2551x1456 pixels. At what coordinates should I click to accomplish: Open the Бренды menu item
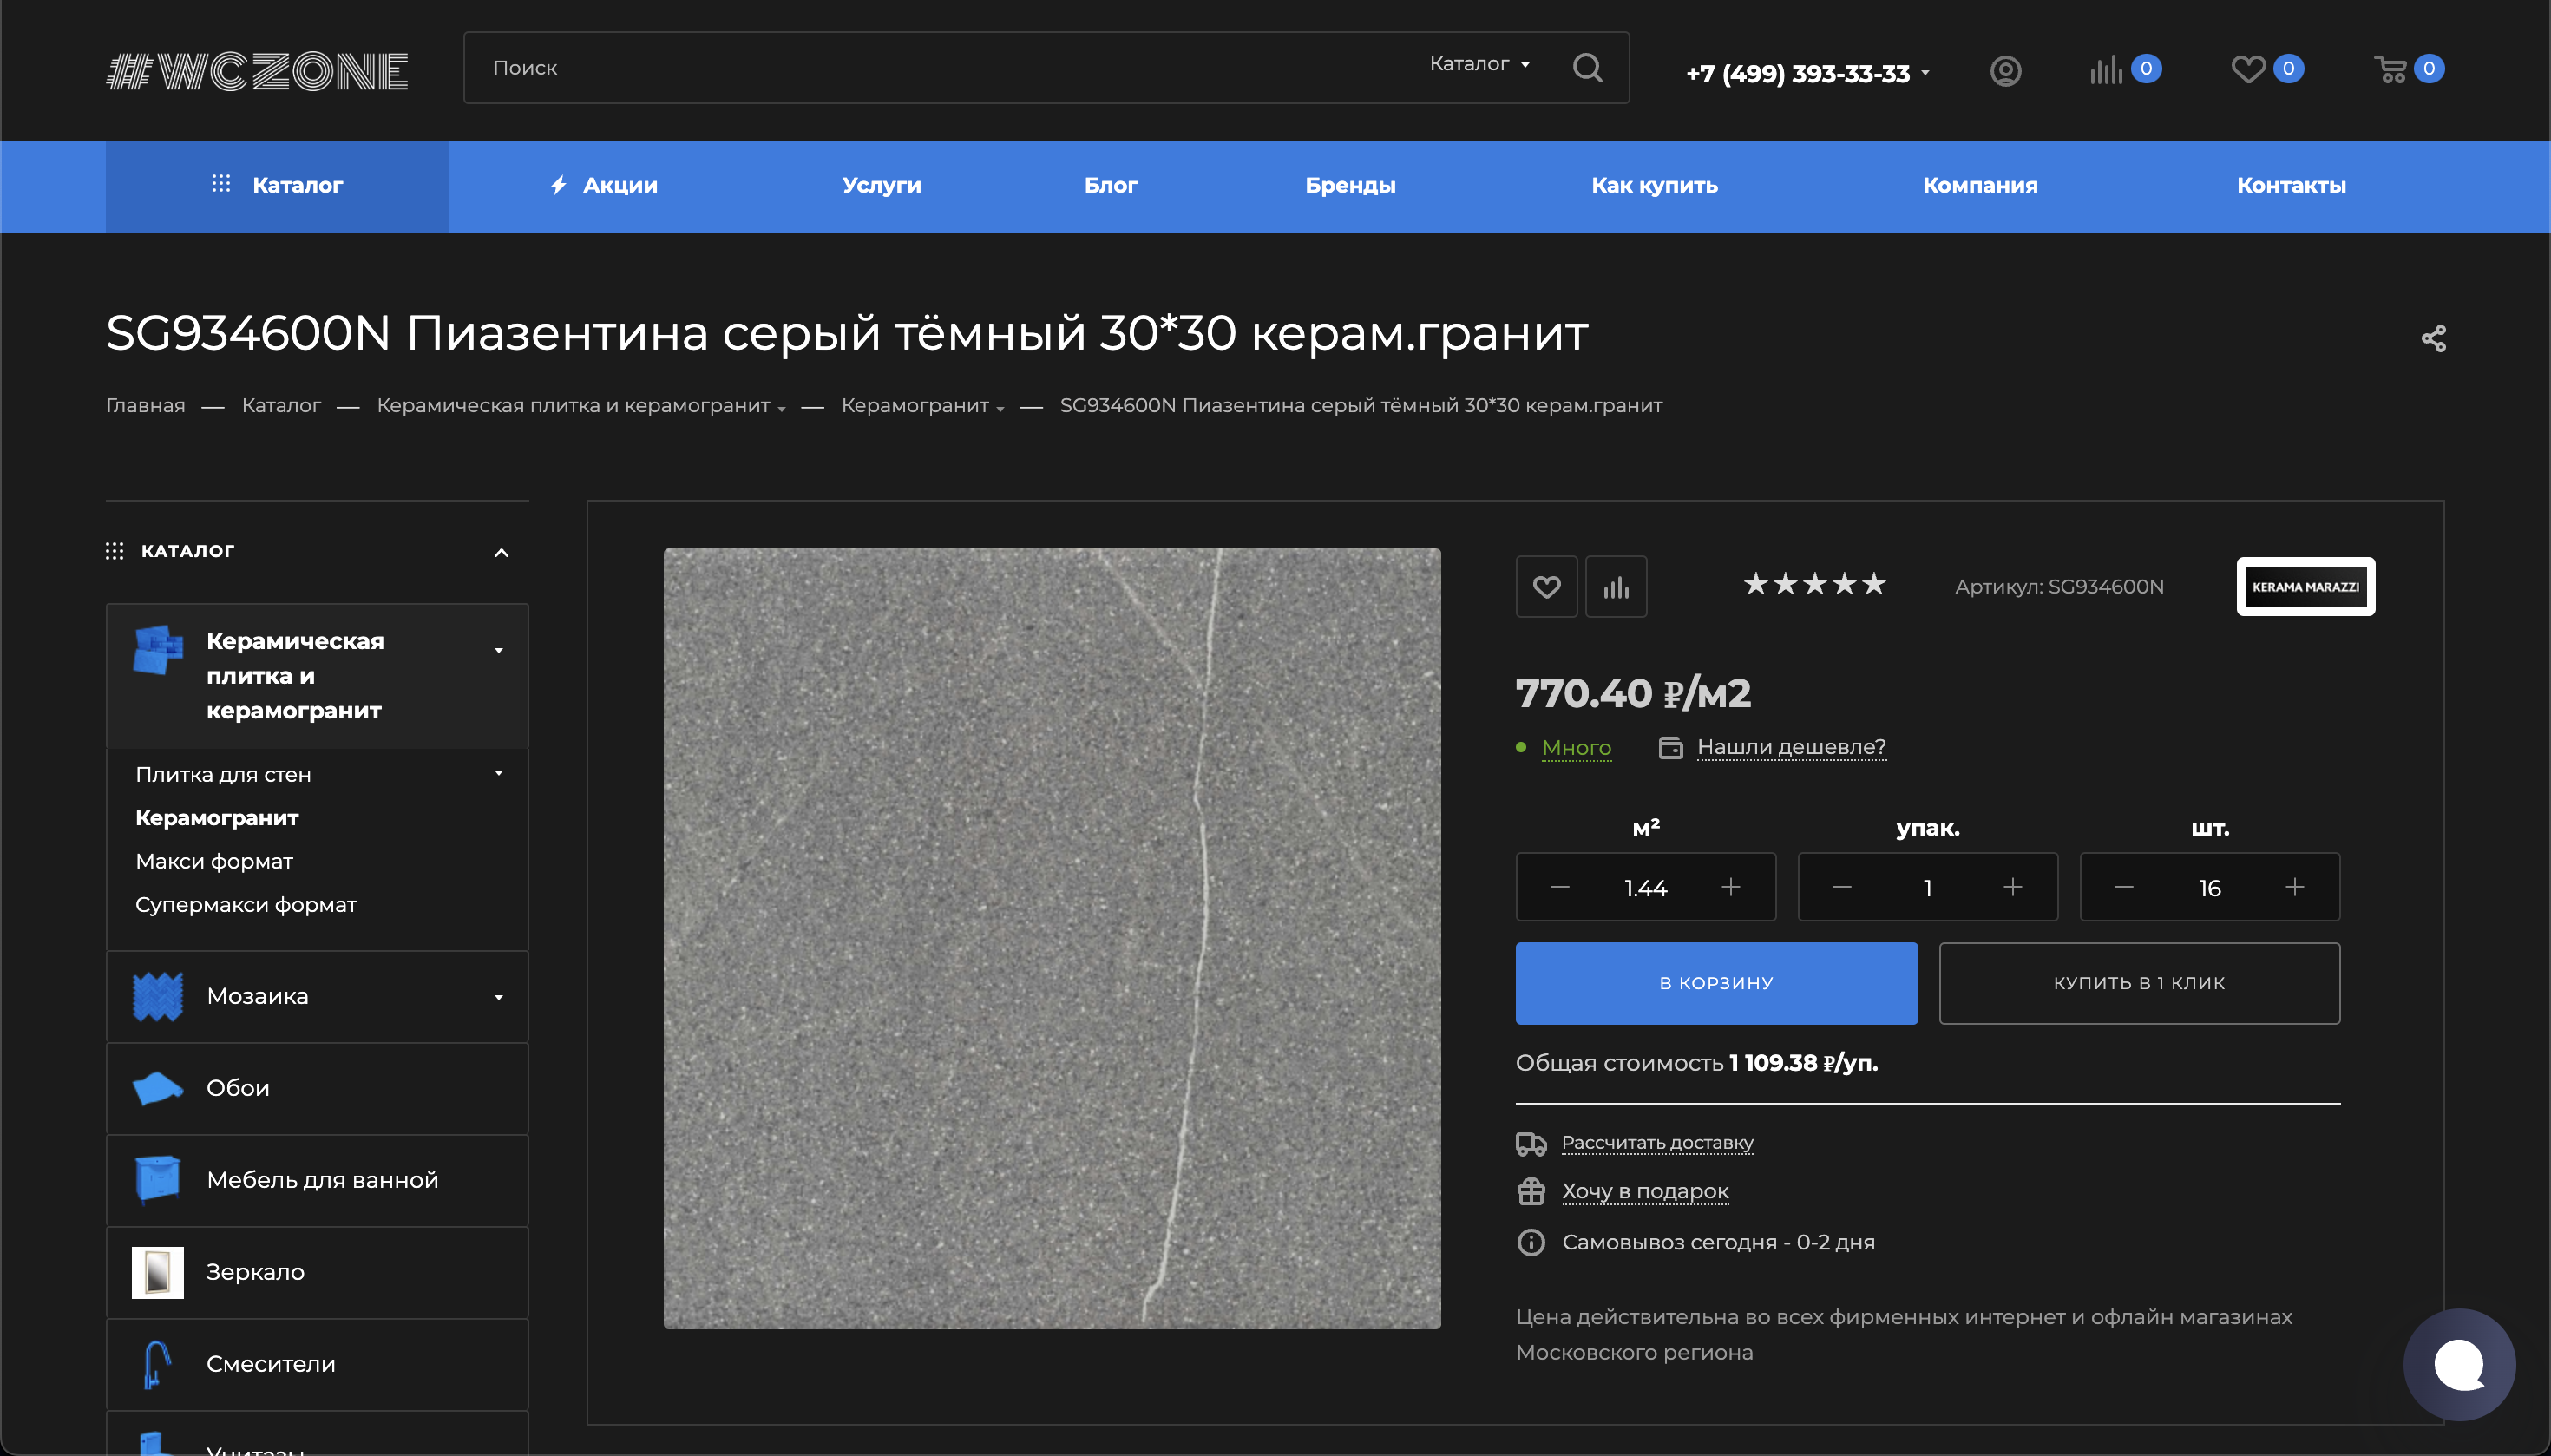[1350, 185]
